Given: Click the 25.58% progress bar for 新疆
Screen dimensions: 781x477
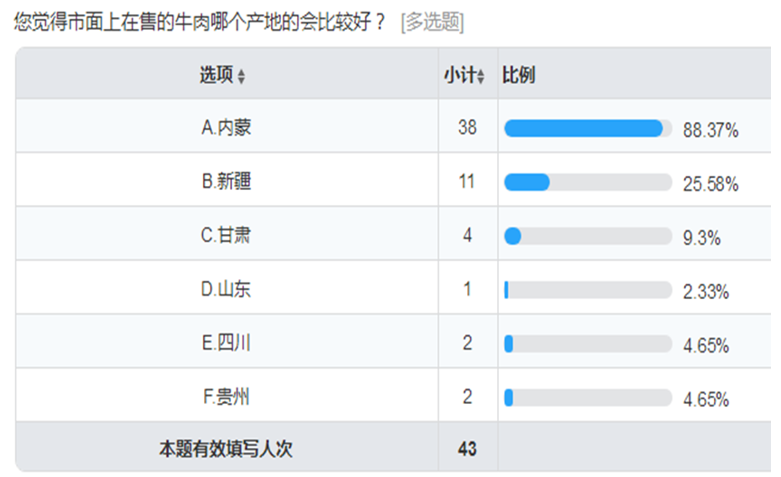Looking at the screenshot, I should (588, 182).
